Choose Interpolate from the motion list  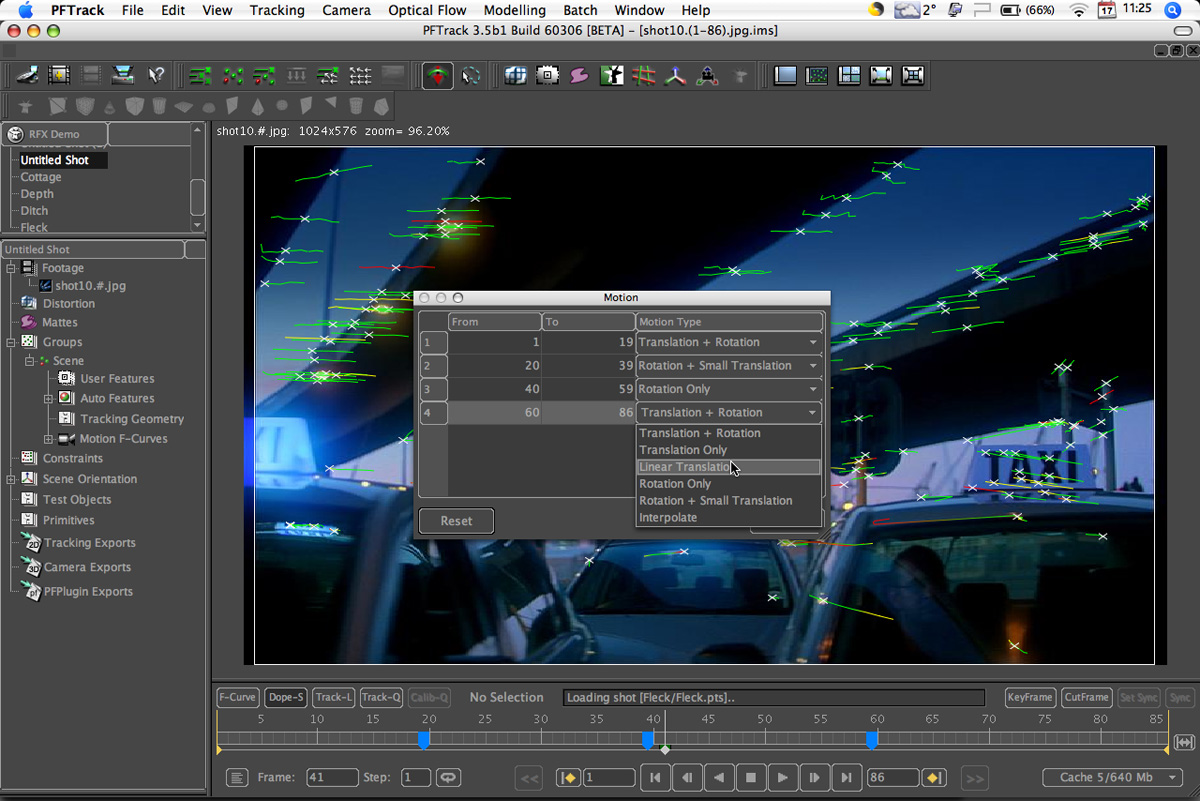point(729,517)
